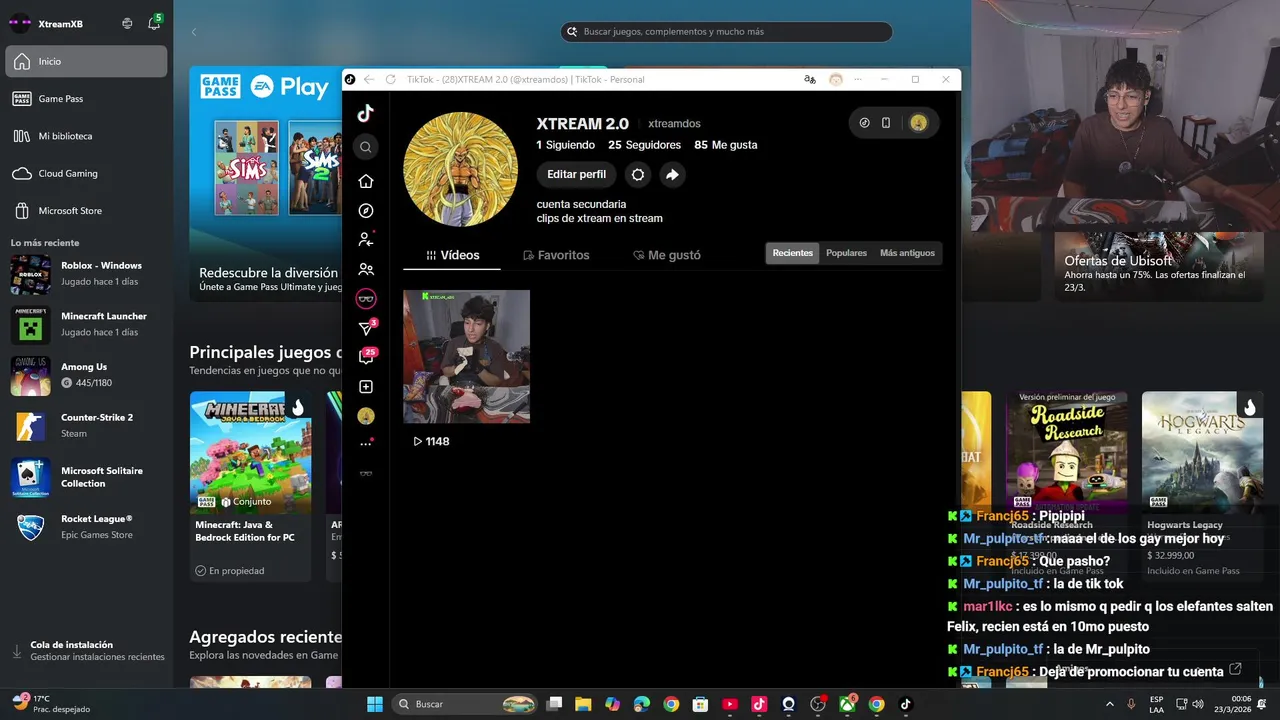Open TikTok messages paper-plane icon
The width and height of the screenshot is (1280, 720).
(366, 328)
